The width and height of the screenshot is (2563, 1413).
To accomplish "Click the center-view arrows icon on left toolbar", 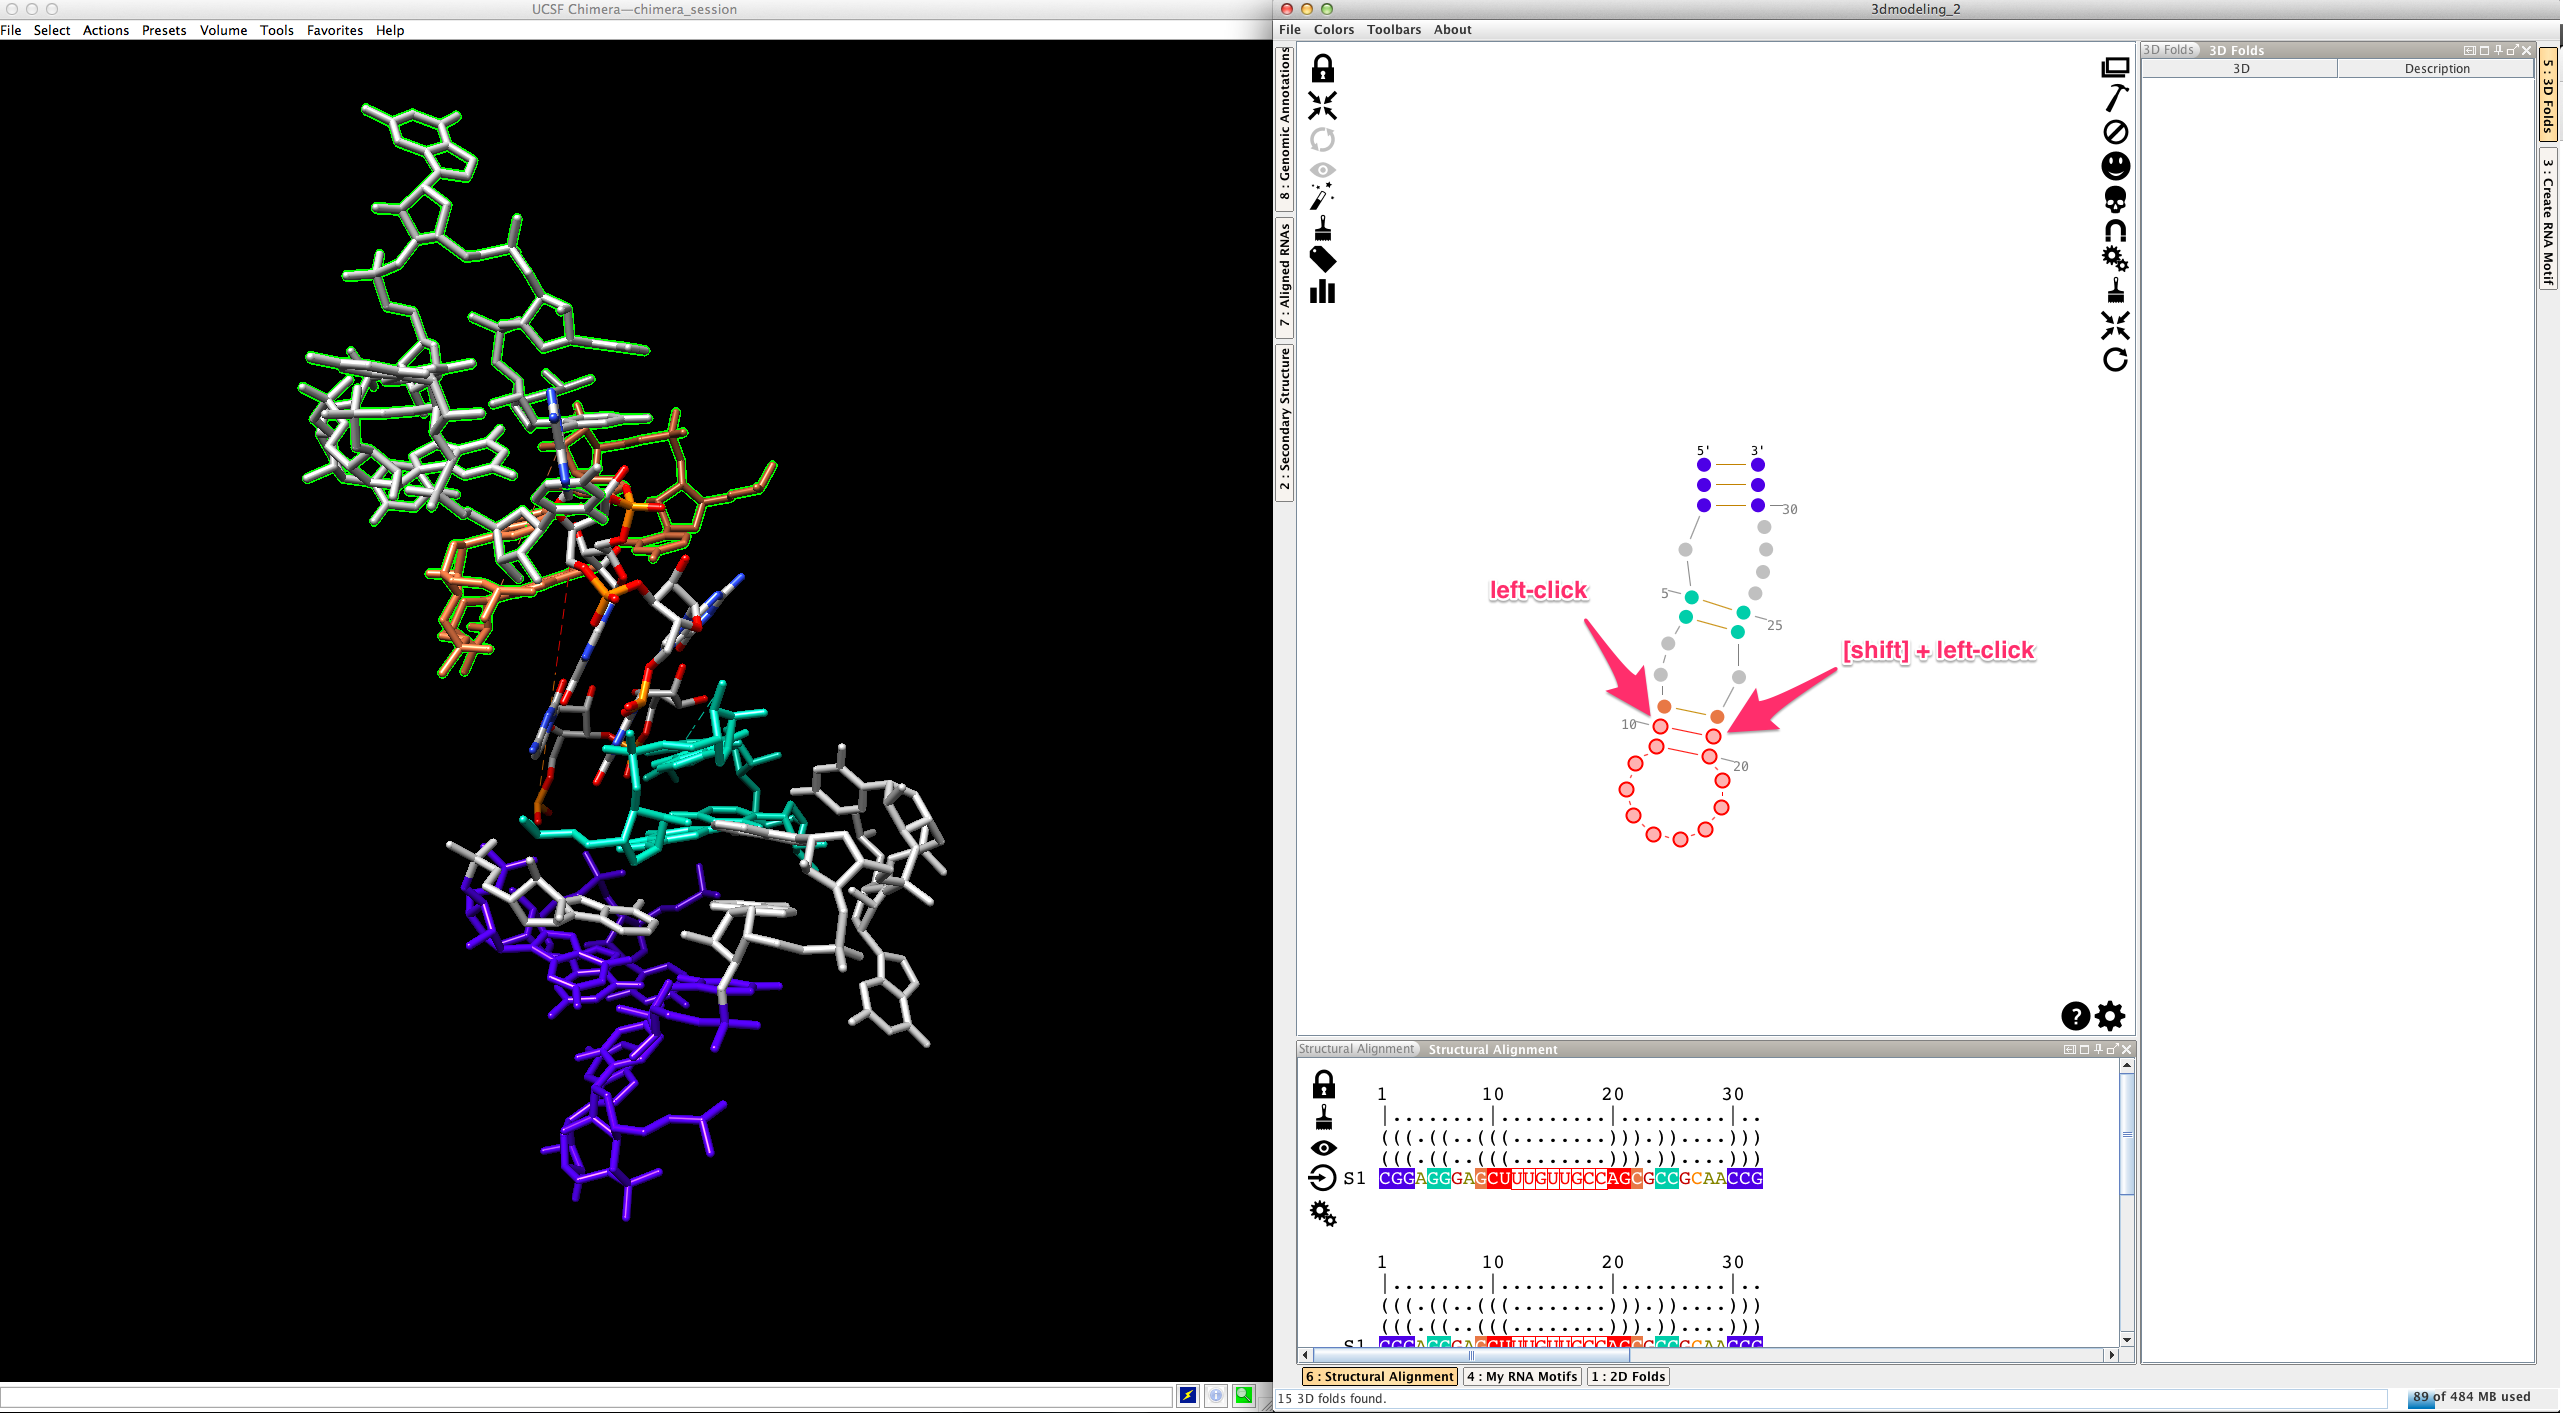I will (1322, 105).
